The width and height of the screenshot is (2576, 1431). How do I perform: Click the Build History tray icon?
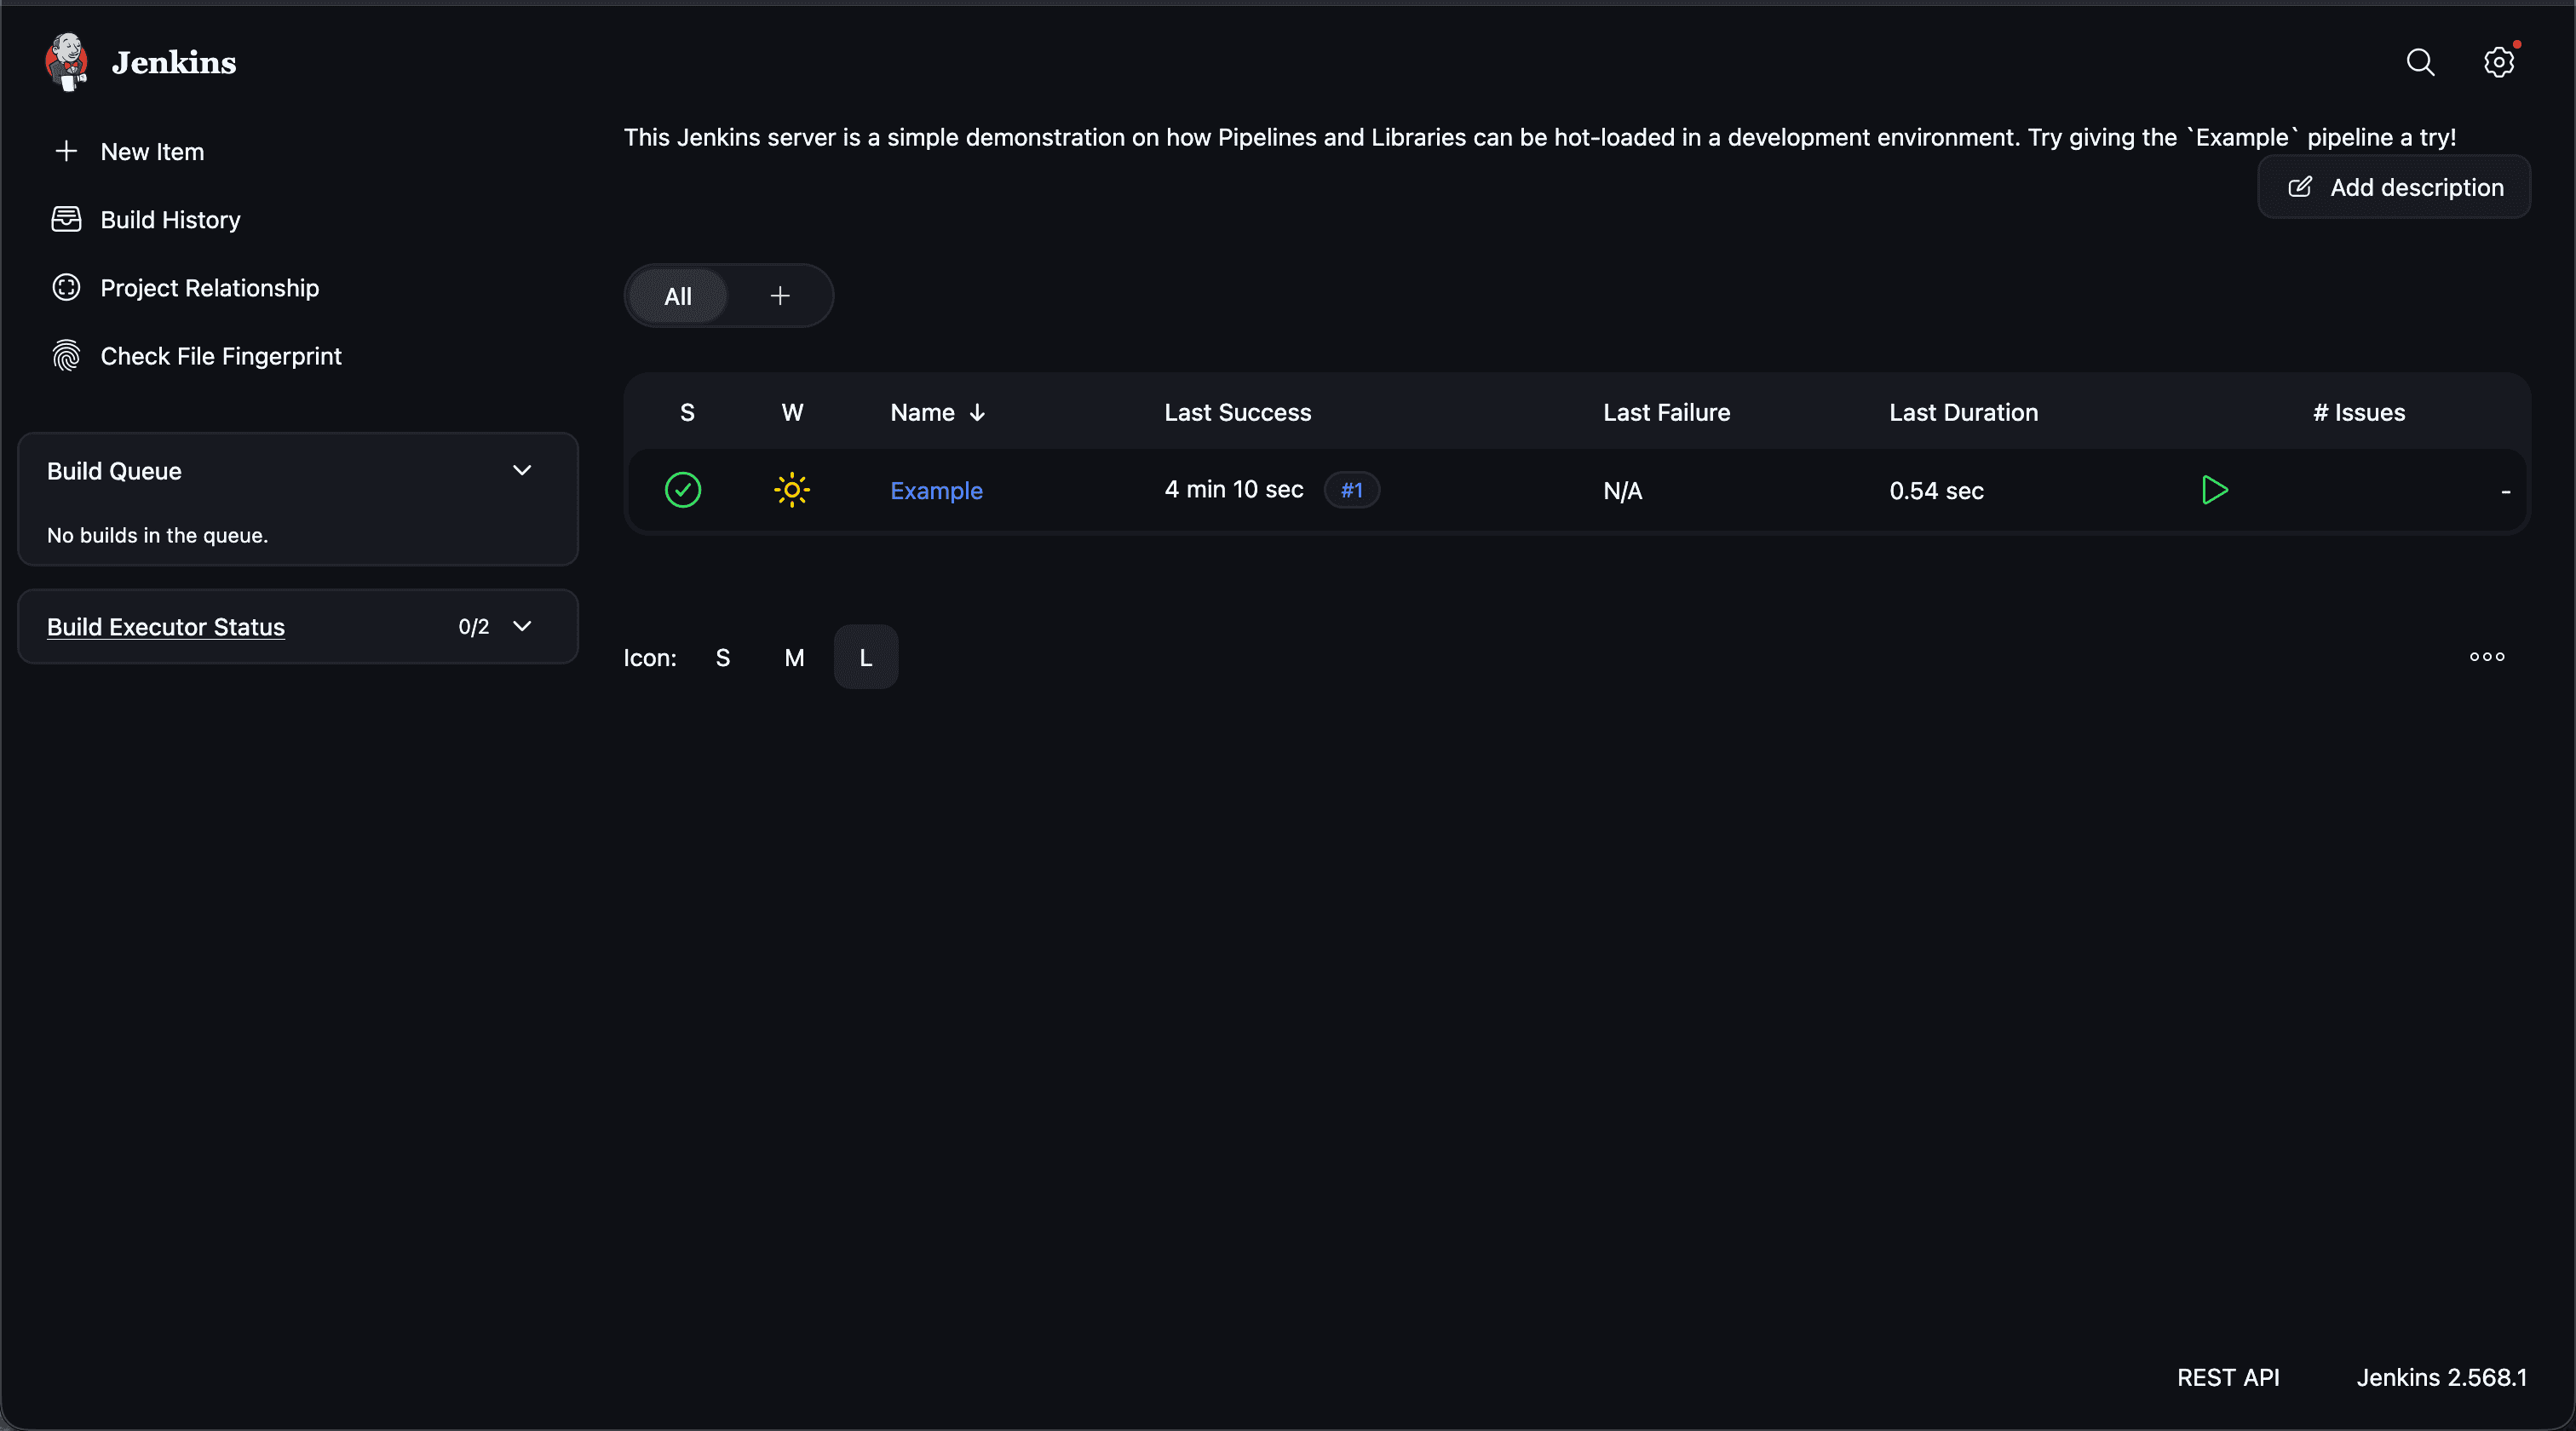click(66, 219)
